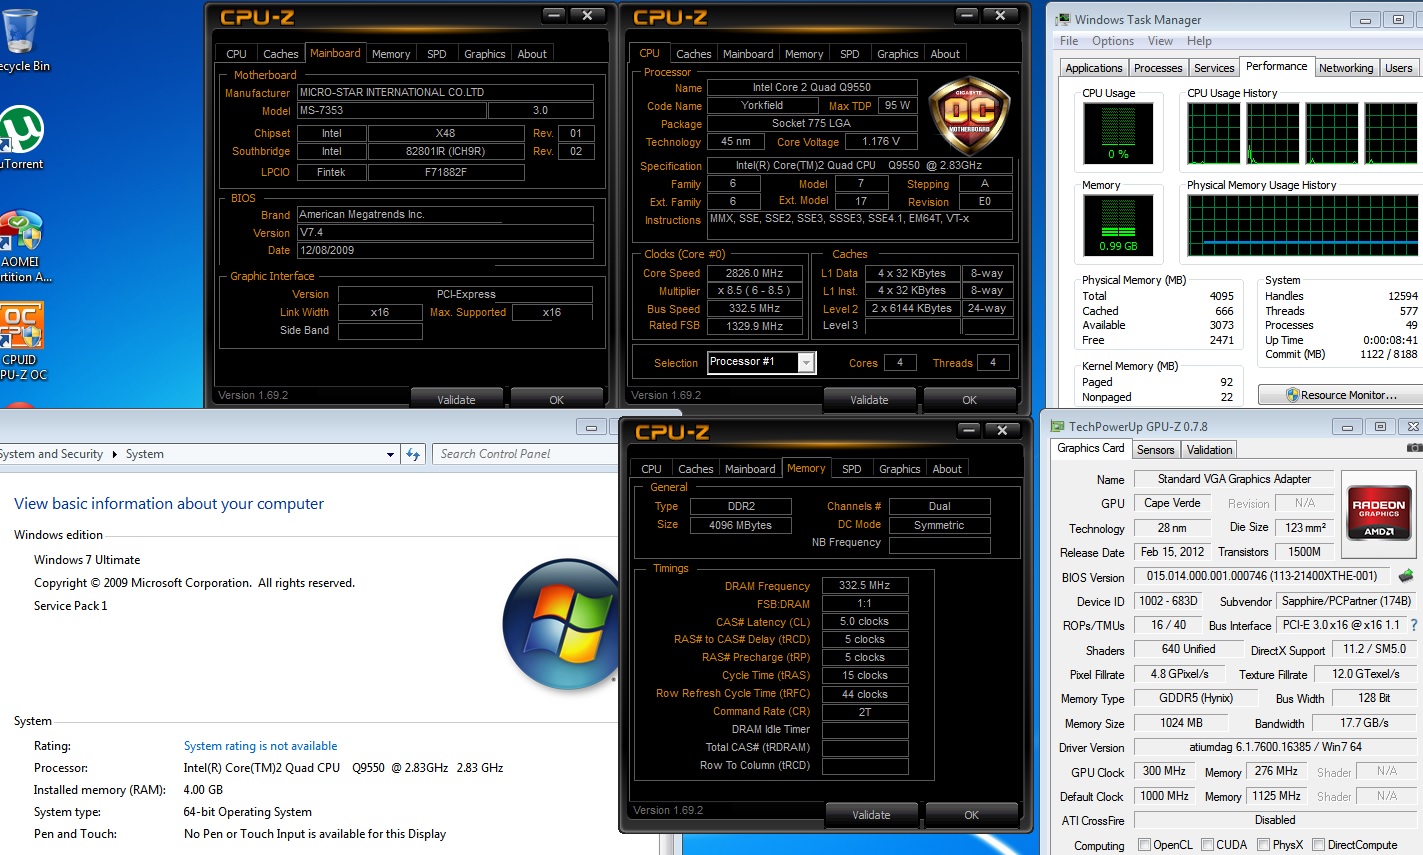Click the Gigabyte OC motherboard logo in CPU-Z
The image size is (1423, 855).
(970, 115)
